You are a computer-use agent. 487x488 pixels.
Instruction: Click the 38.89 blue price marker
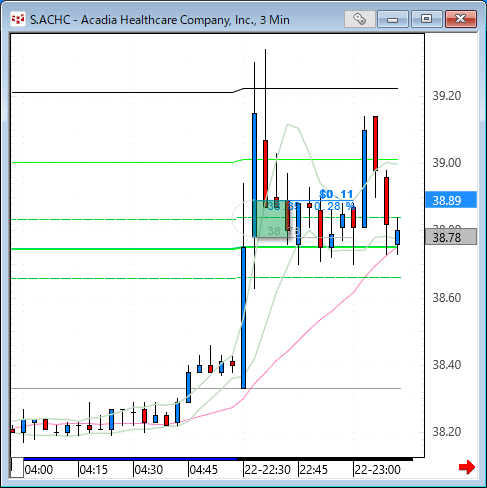coord(451,200)
